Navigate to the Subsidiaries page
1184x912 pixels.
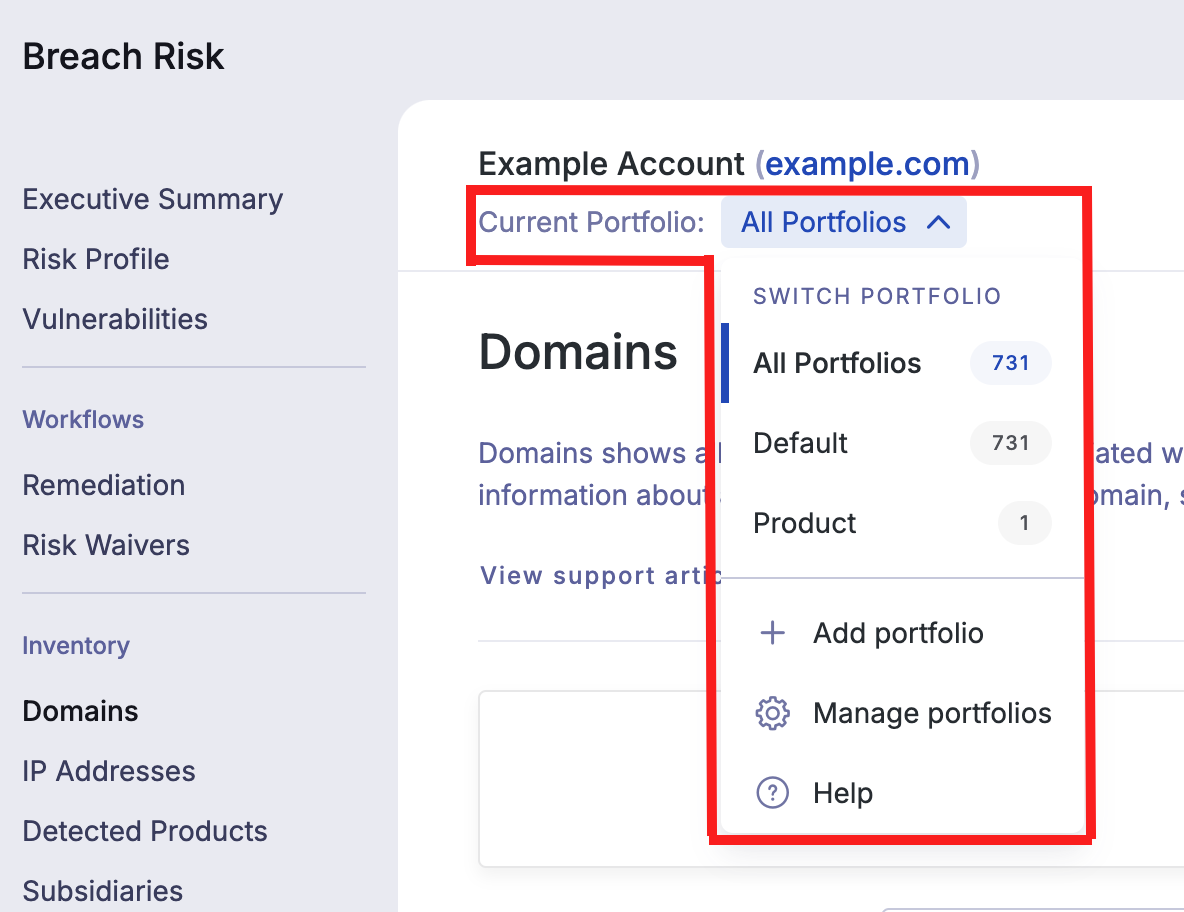[102, 891]
